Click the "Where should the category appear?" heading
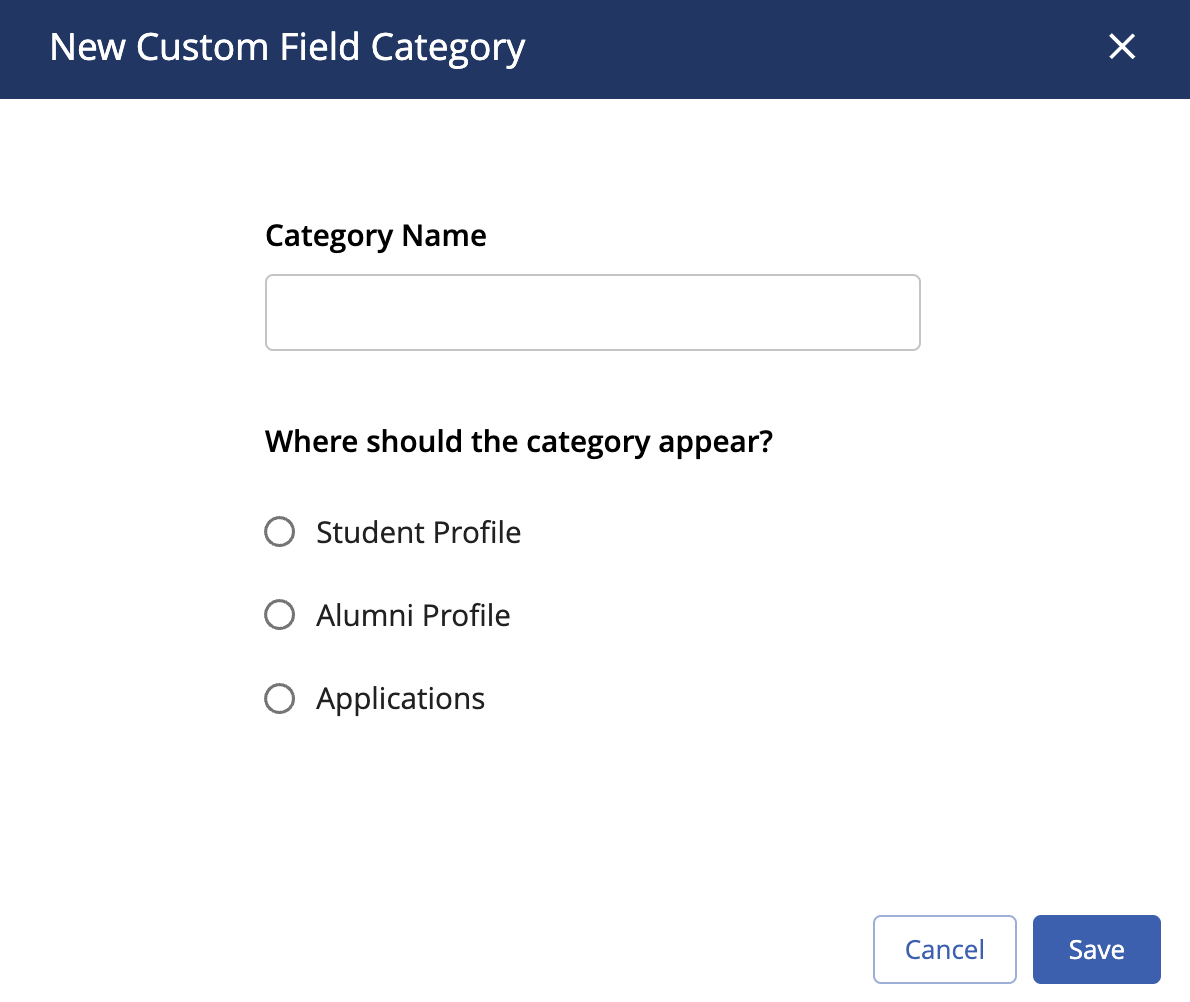The image size is (1190, 1002). point(518,442)
